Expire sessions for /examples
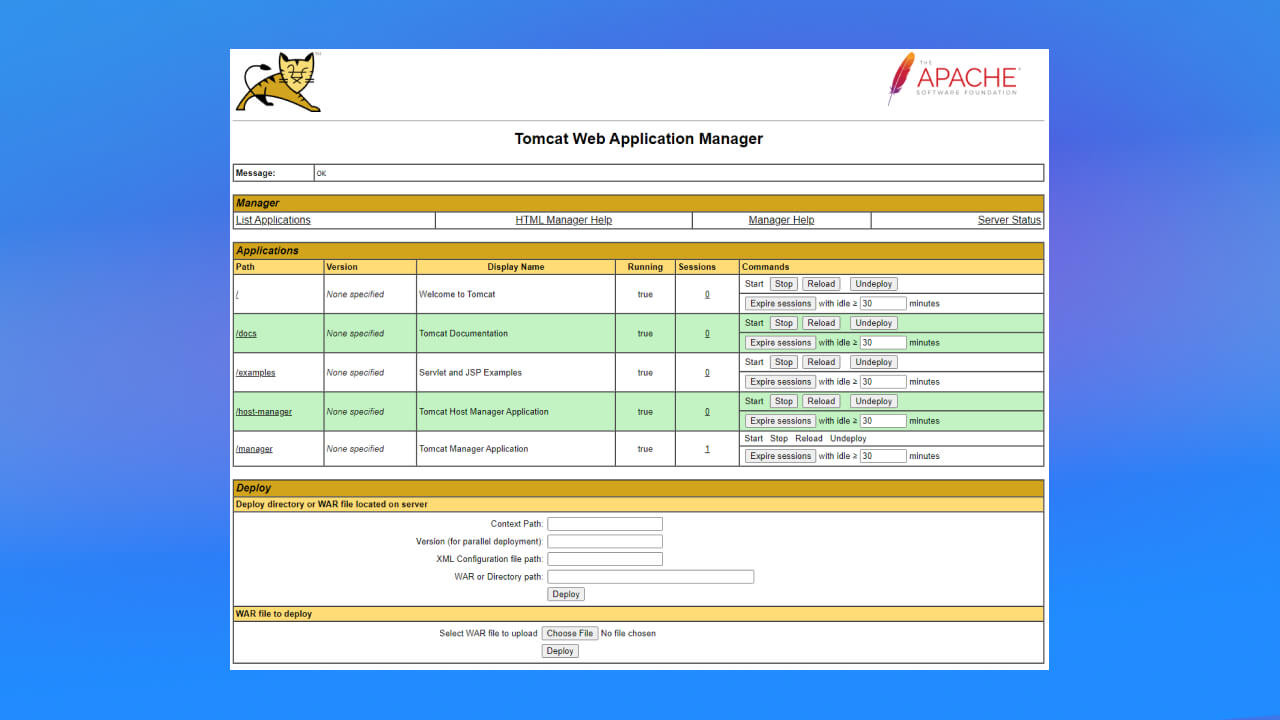The height and width of the screenshot is (720, 1280). coord(781,381)
